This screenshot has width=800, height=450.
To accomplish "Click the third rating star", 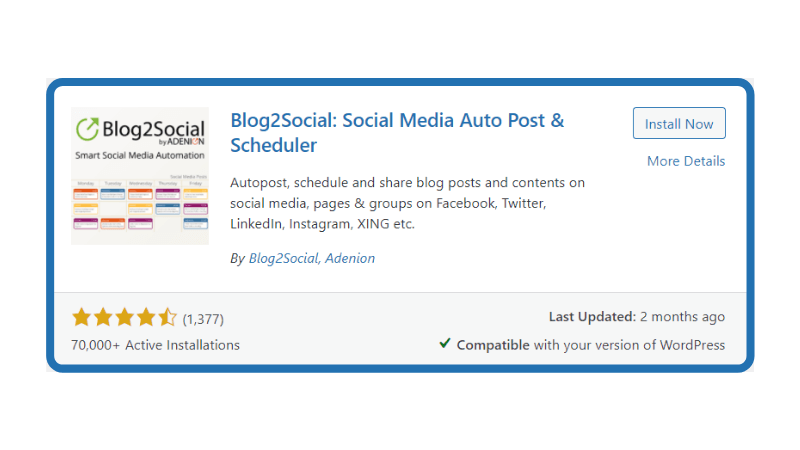I will pos(124,318).
